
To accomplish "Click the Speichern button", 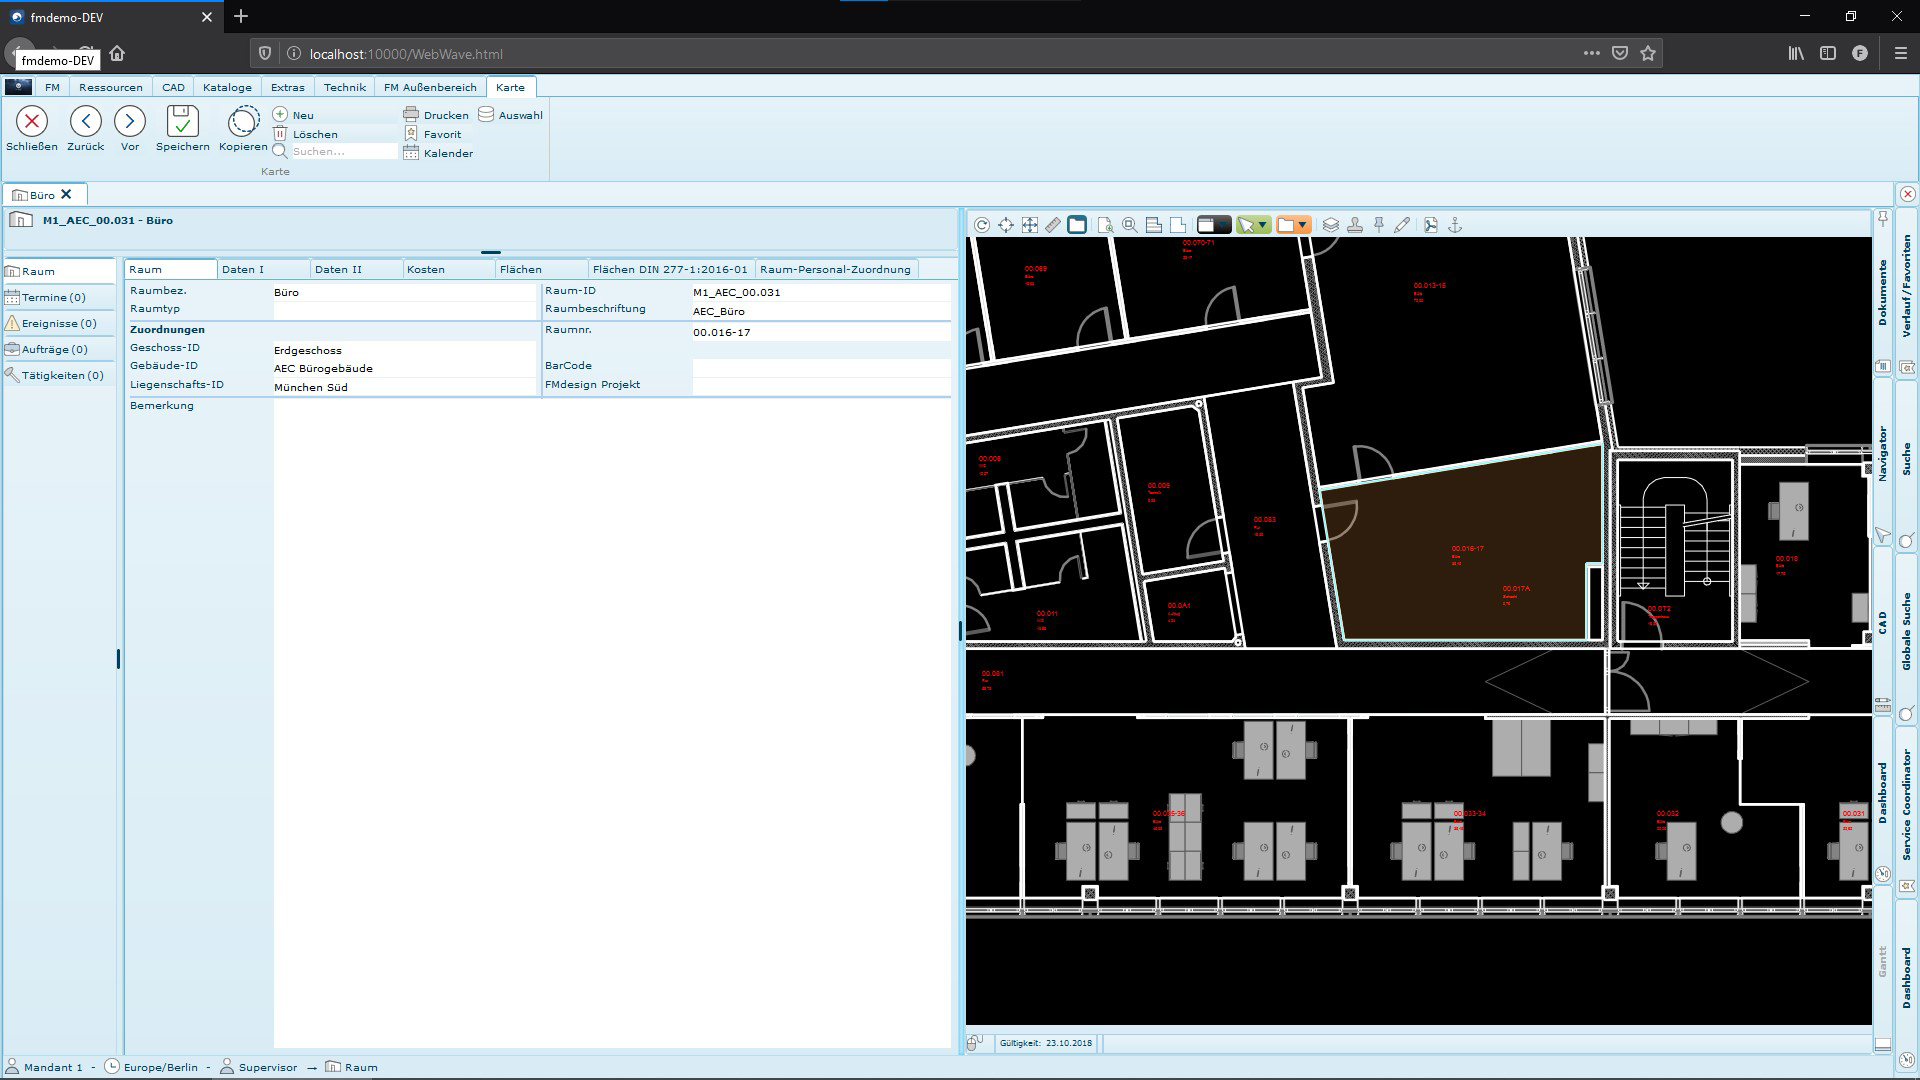I will tap(182, 129).
